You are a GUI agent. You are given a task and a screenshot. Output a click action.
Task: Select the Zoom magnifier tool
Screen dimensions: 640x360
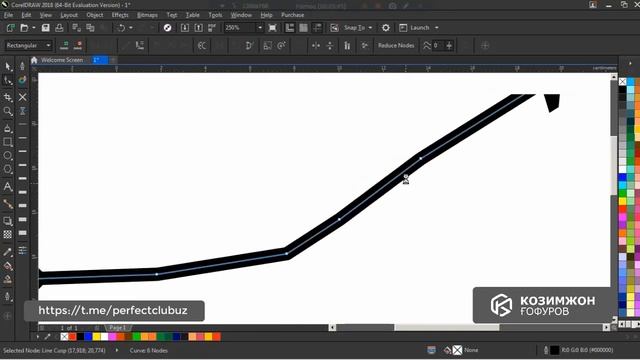(x=8, y=111)
